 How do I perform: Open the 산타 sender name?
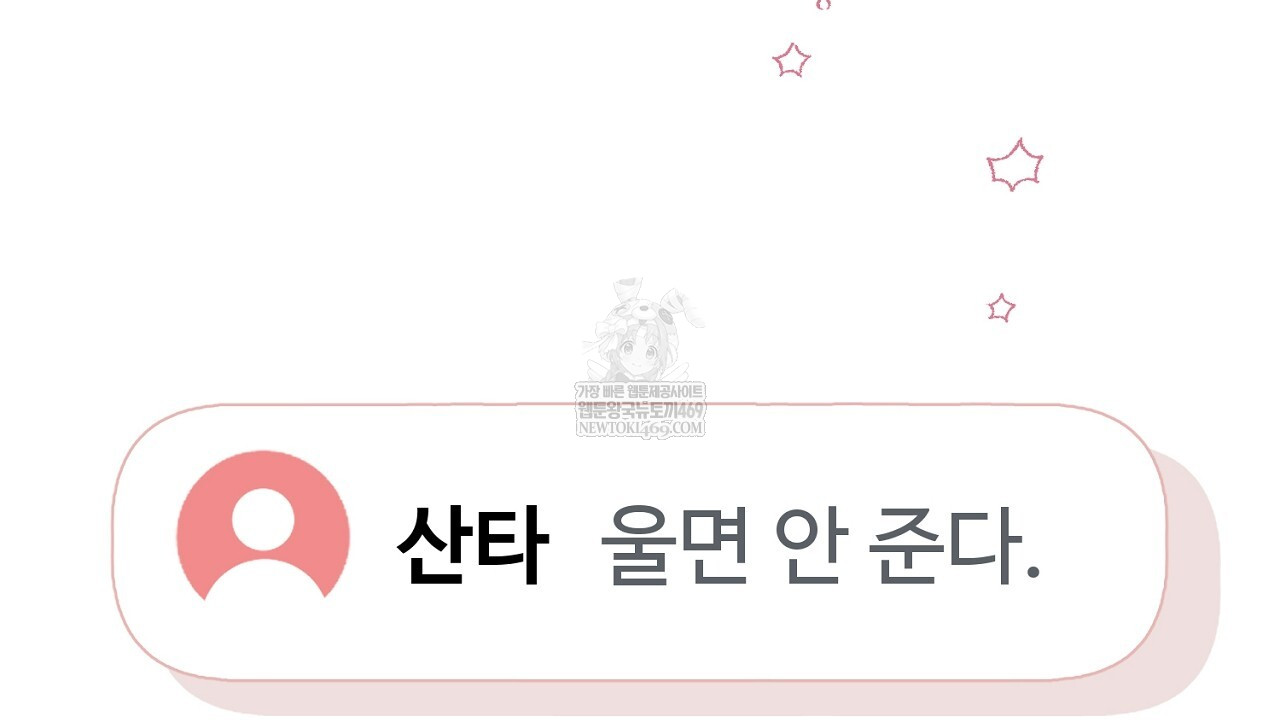473,544
